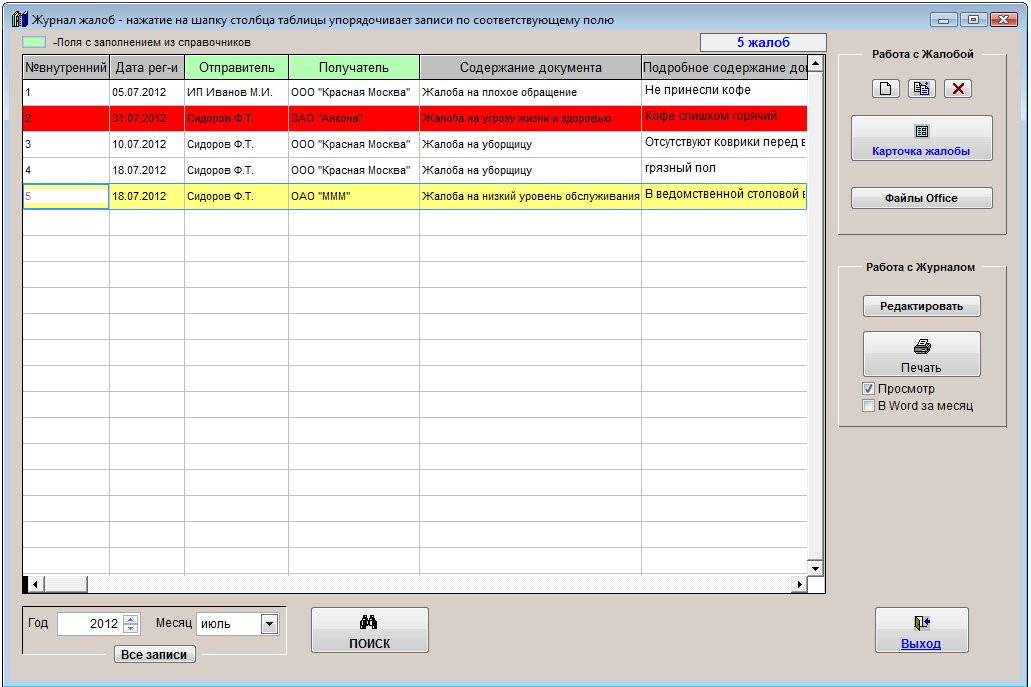
Task: Toggle the Просмотр checkbox
Action: [869, 389]
